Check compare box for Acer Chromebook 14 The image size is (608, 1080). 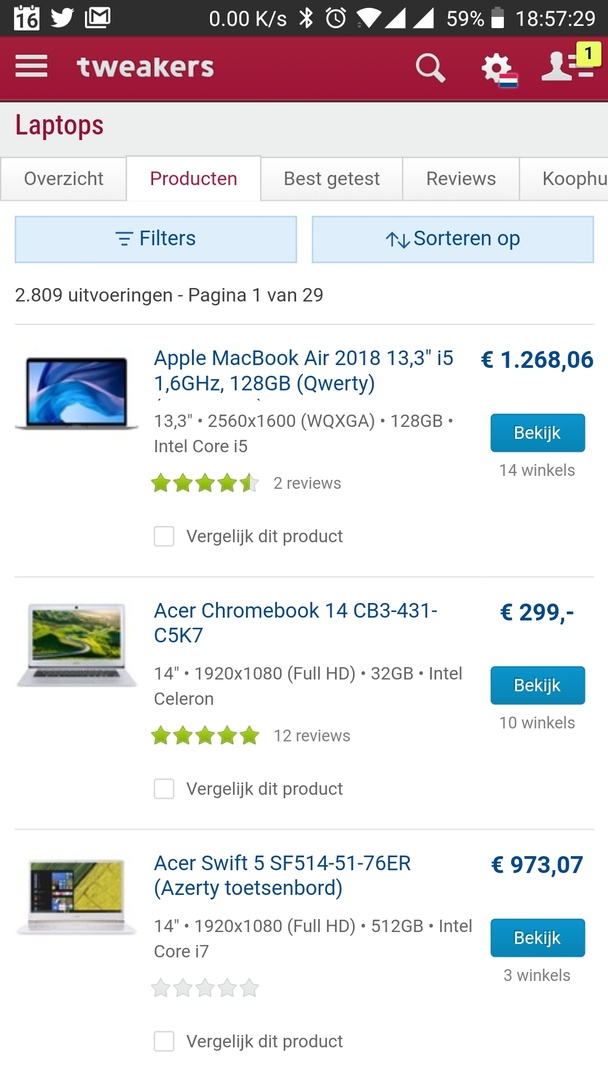click(x=164, y=789)
